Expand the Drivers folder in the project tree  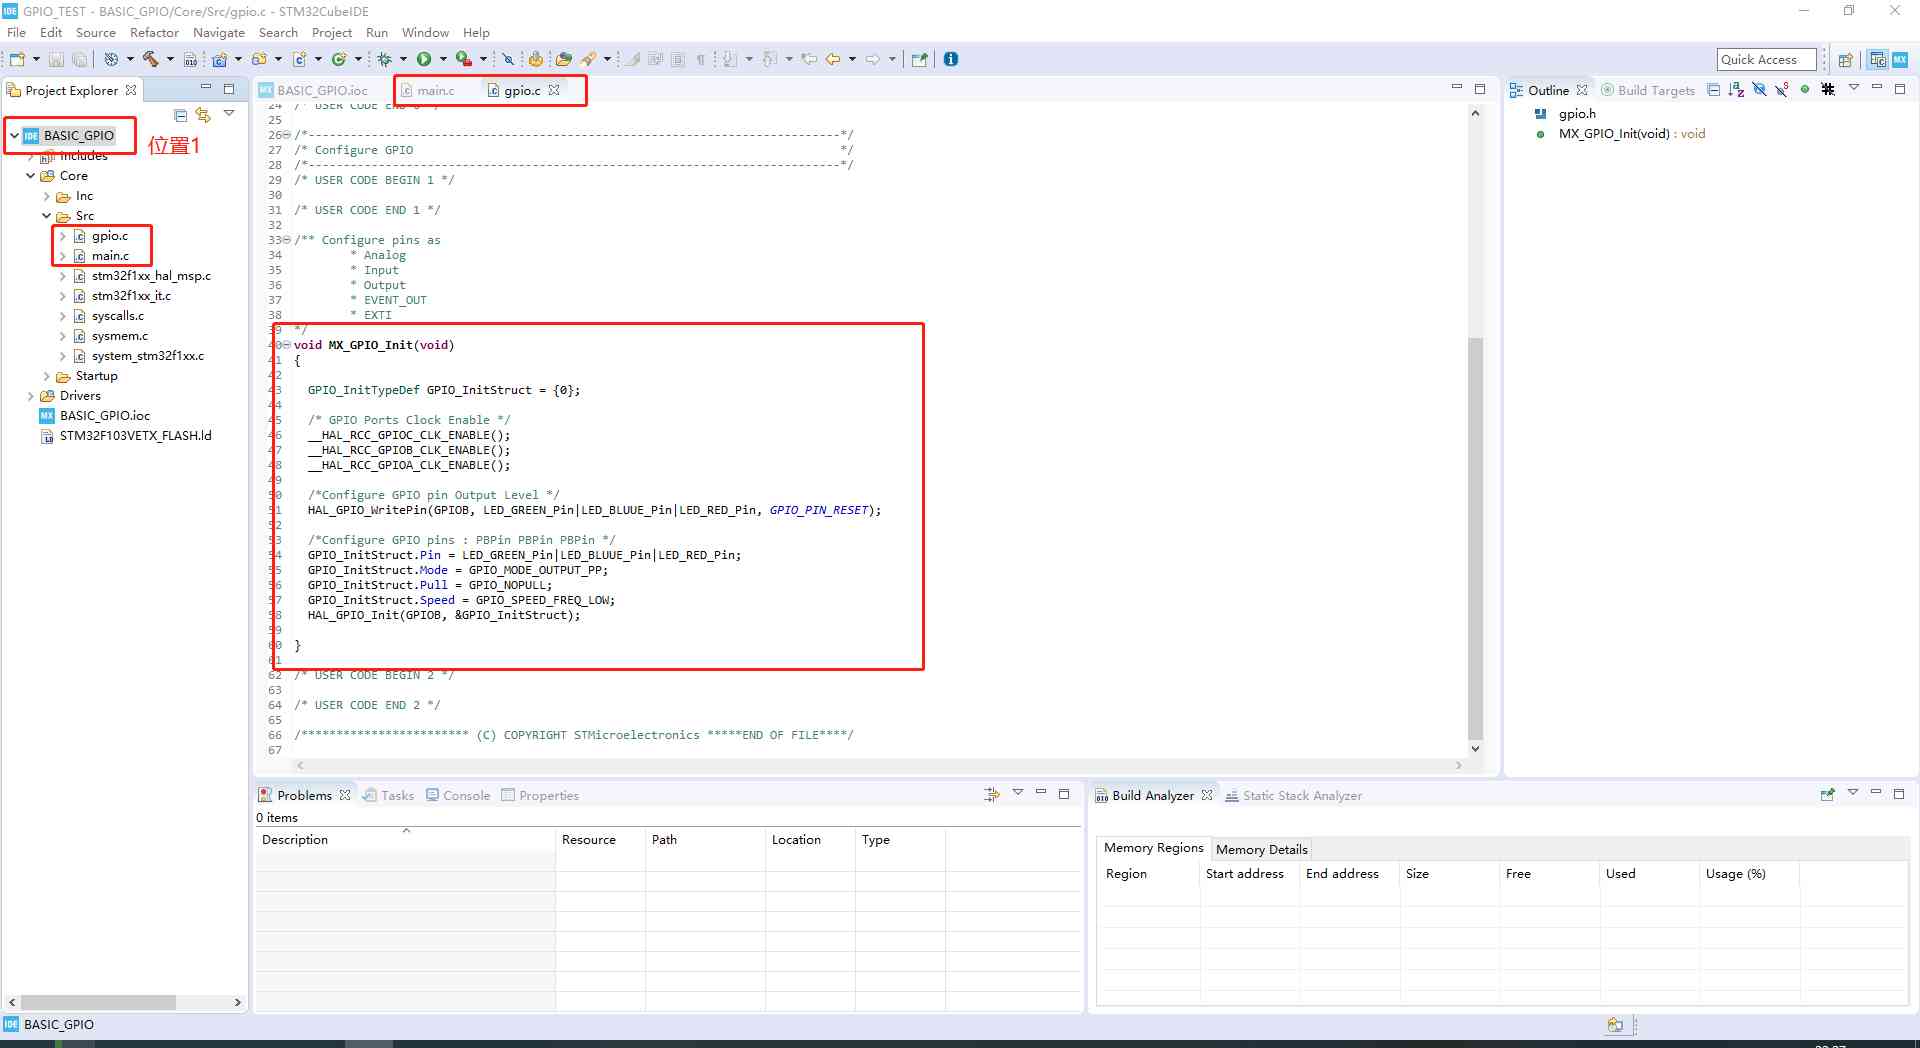(x=31, y=396)
